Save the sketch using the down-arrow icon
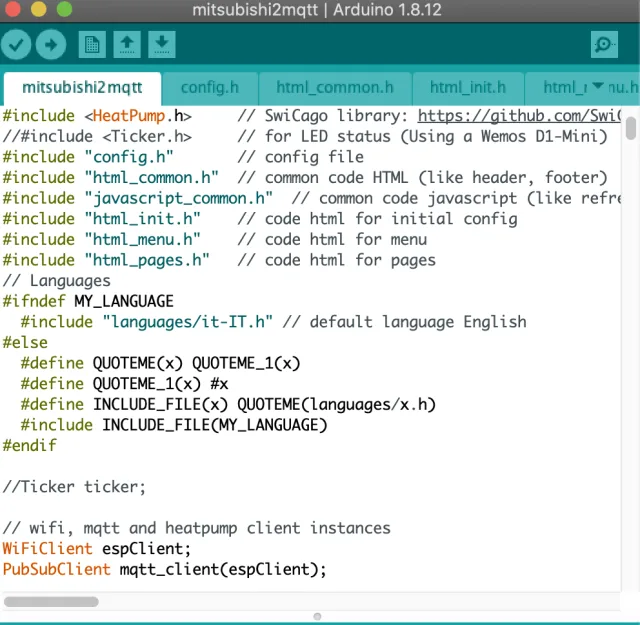Viewport: 640px width, 625px height. coord(161,44)
